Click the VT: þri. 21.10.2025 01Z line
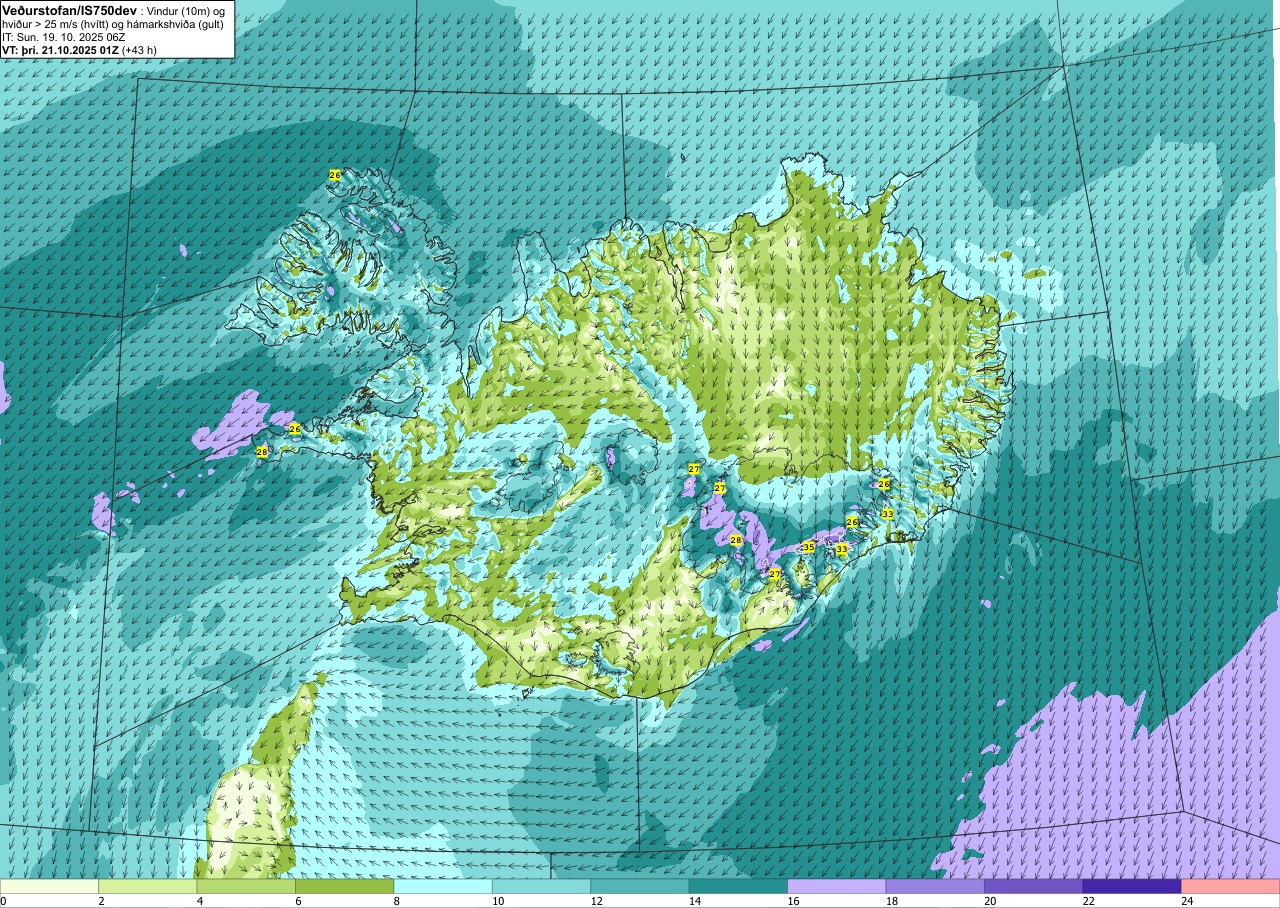This screenshot has height=908, width=1280. click(x=60, y=49)
